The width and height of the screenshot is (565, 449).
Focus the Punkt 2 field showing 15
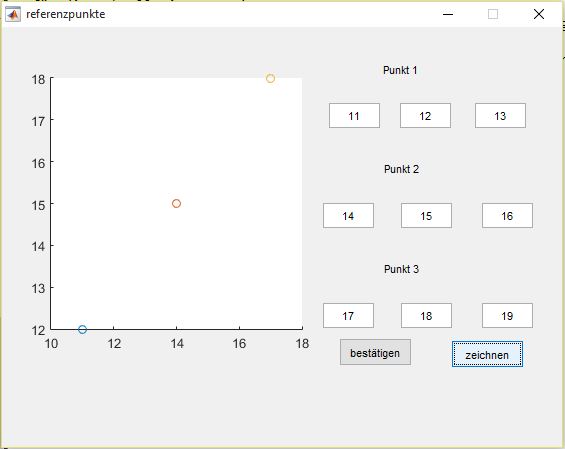click(x=426, y=215)
